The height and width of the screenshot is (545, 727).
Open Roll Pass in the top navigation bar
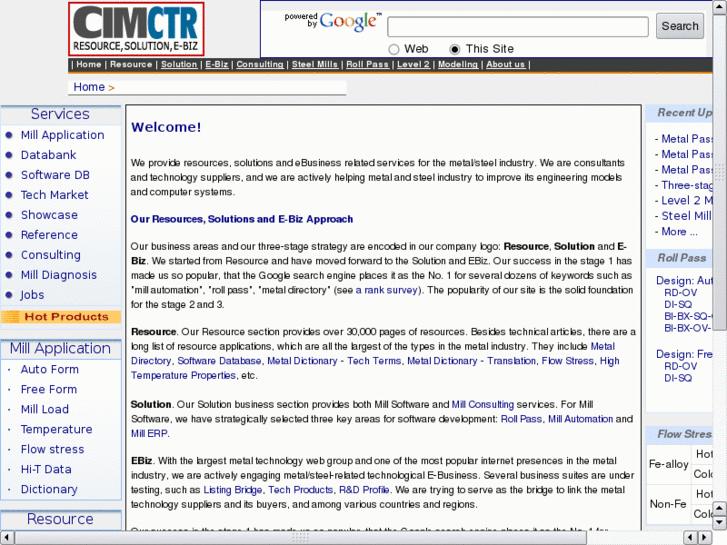pyautogui.click(x=367, y=64)
